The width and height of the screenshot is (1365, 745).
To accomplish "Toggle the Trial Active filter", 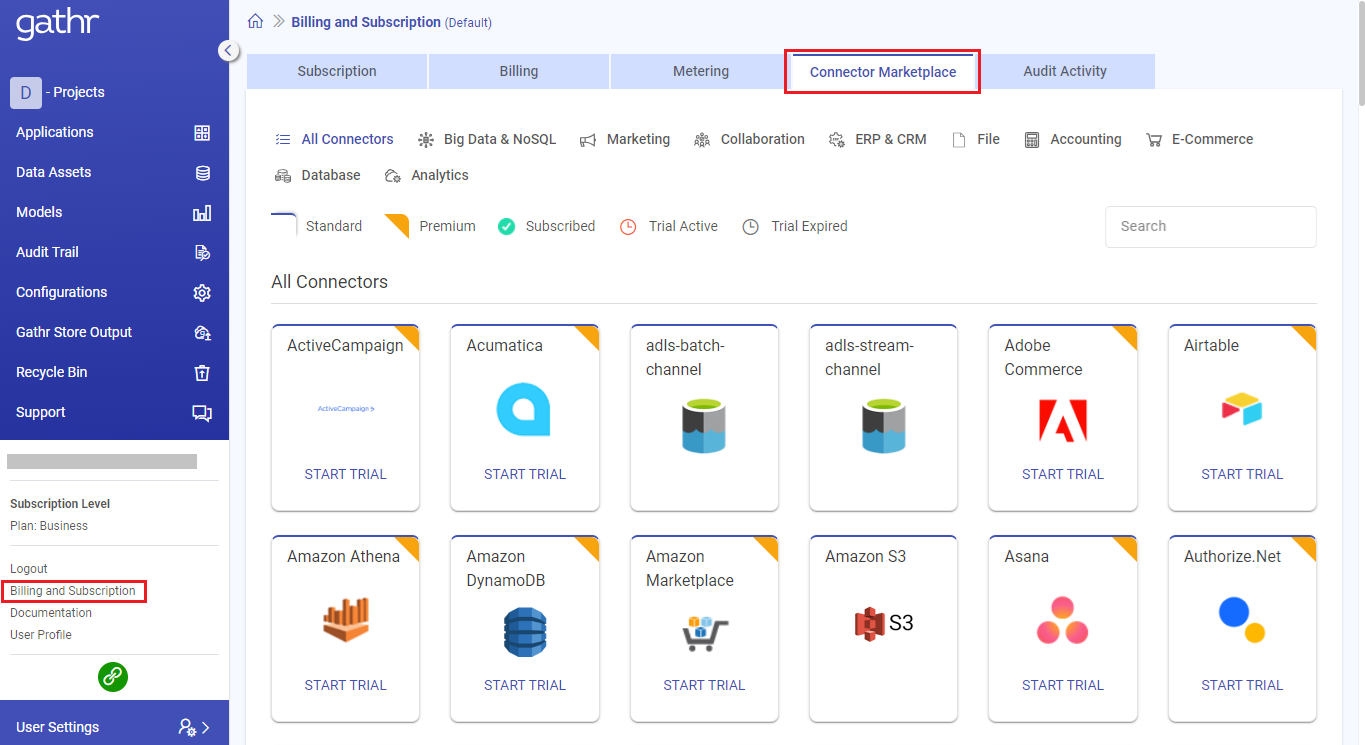I will (x=669, y=226).
